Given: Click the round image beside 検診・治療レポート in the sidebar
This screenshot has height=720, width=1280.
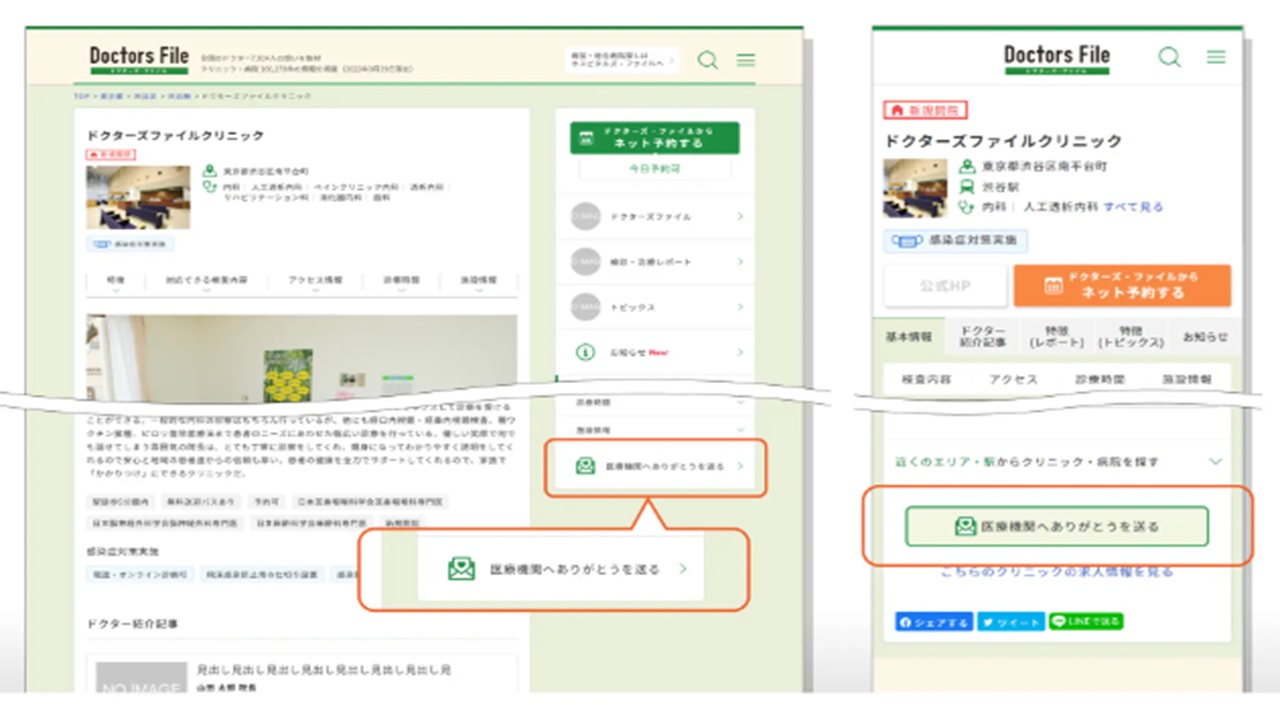Looking at the screenshot, I should [586, 261].
